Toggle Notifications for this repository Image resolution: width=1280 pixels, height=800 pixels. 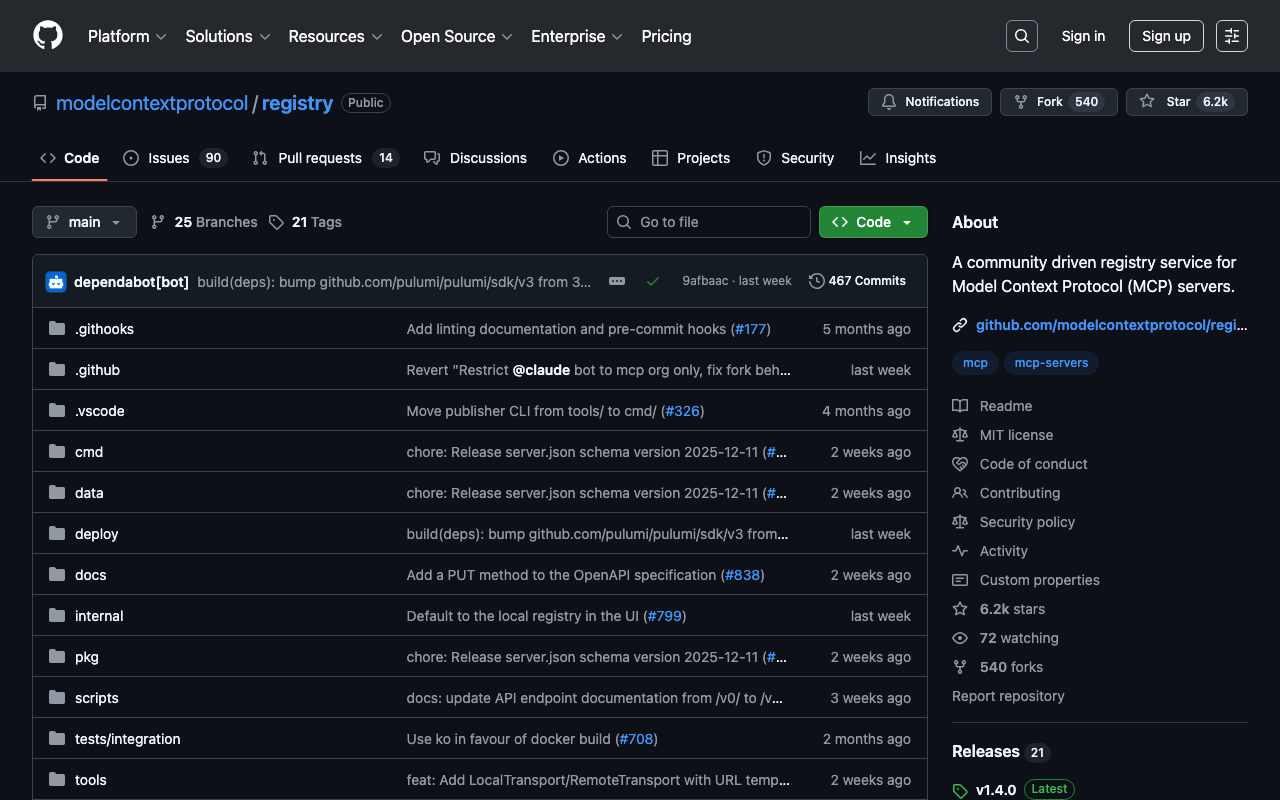(x=930, y=102)
